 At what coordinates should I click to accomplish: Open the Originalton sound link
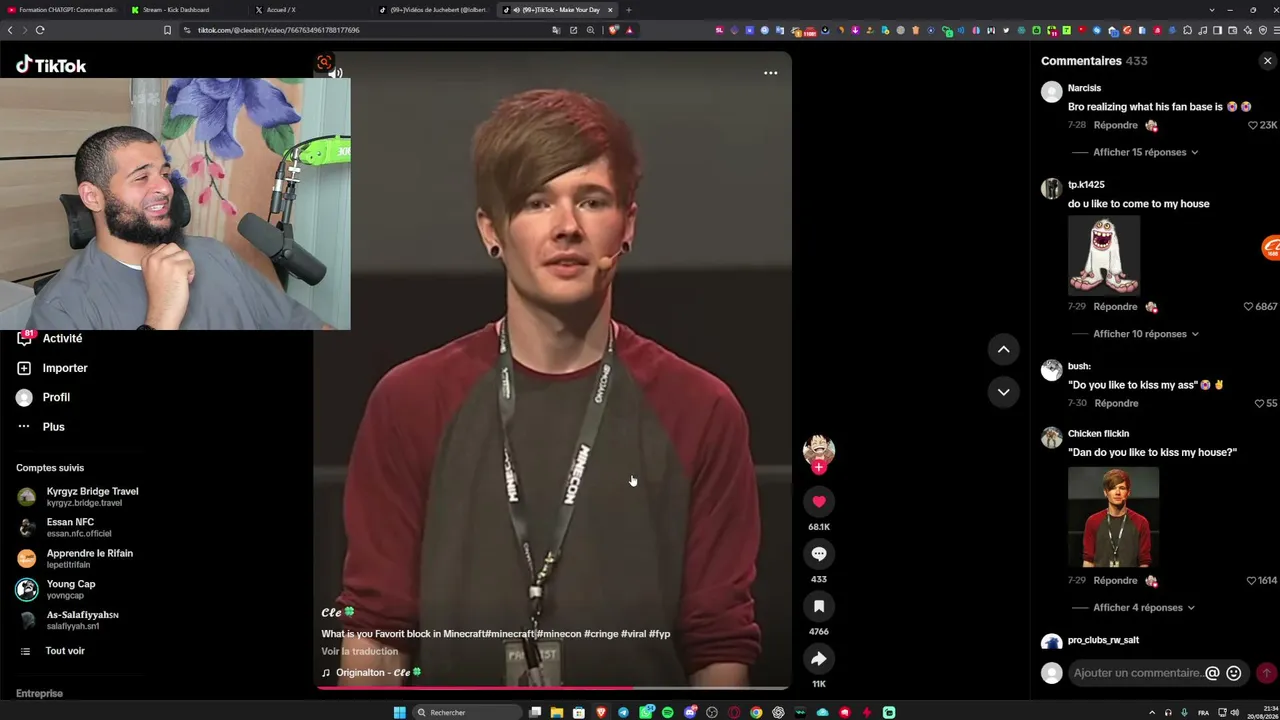coord(371,672)
